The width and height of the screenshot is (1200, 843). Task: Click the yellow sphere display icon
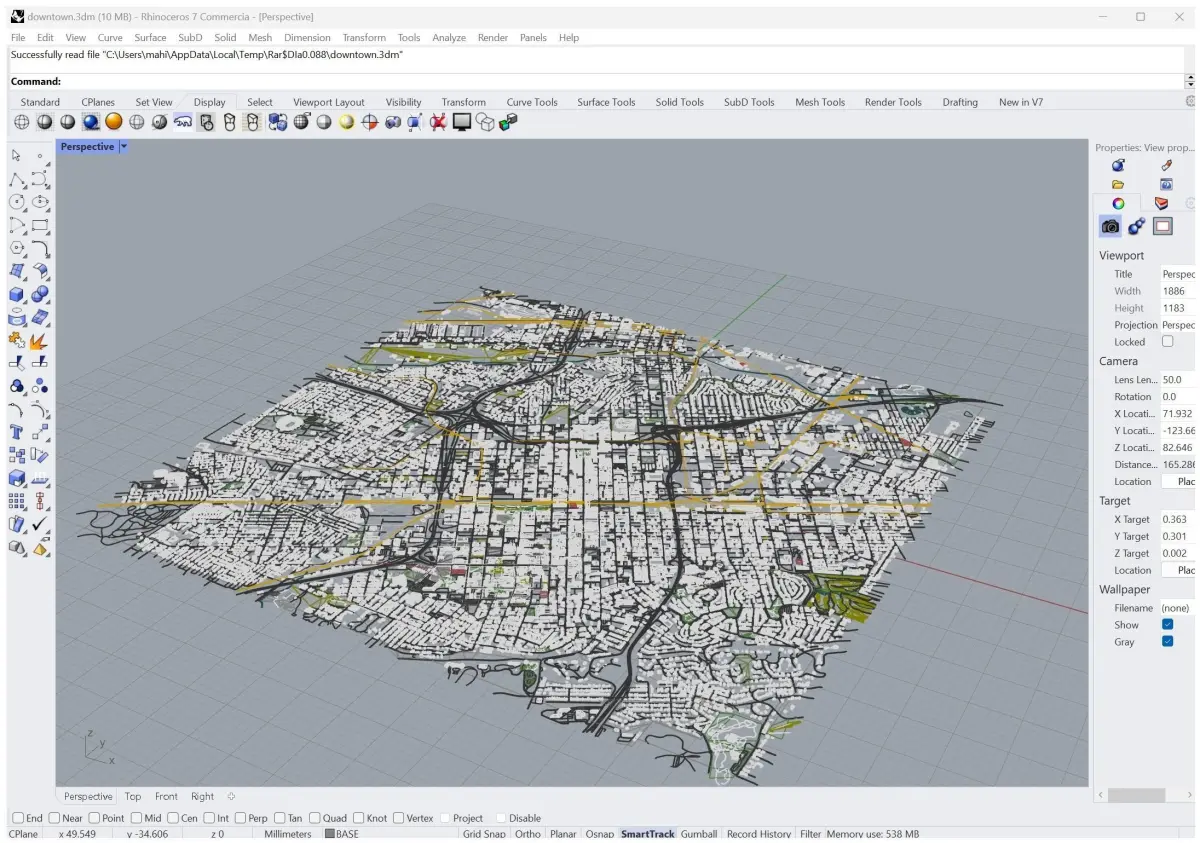347,122
